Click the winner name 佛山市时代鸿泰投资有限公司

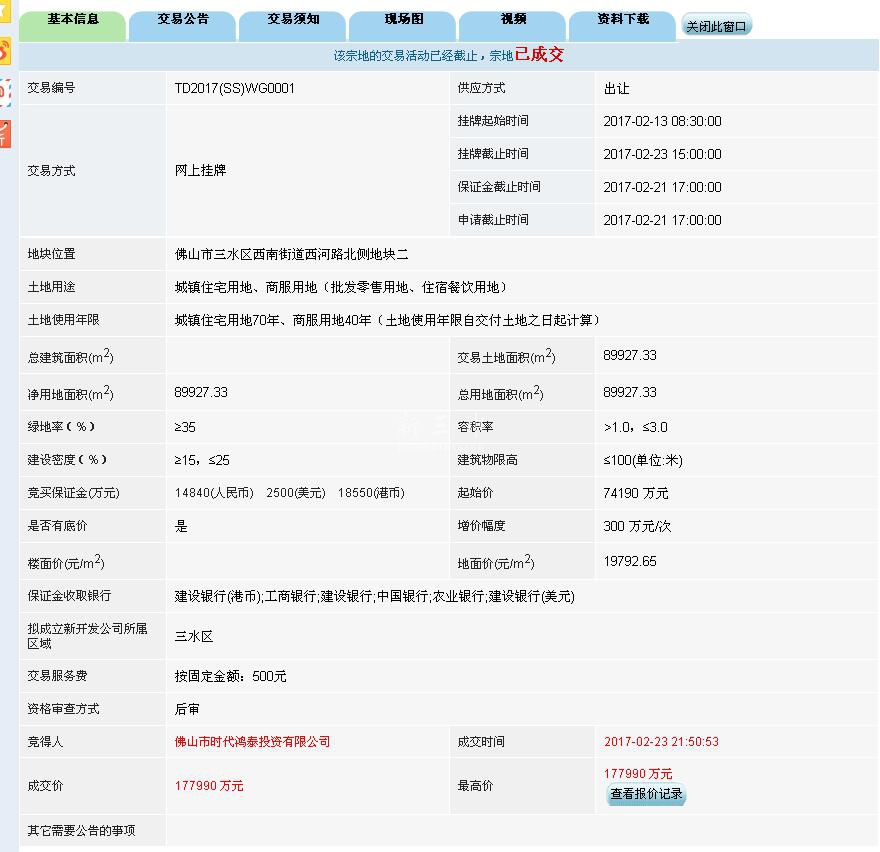(252, 742)
